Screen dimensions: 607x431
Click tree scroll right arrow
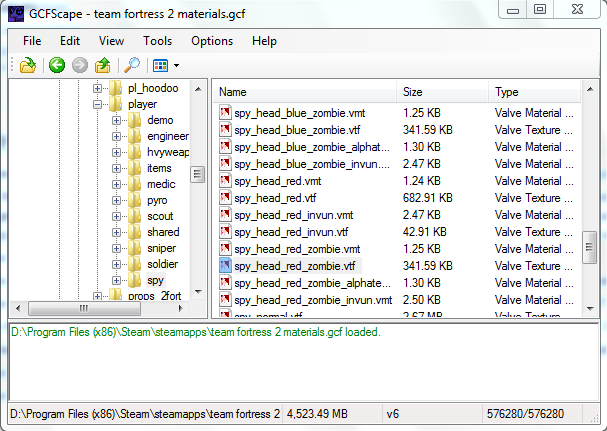pyautogui.click(x=180, y=309)
